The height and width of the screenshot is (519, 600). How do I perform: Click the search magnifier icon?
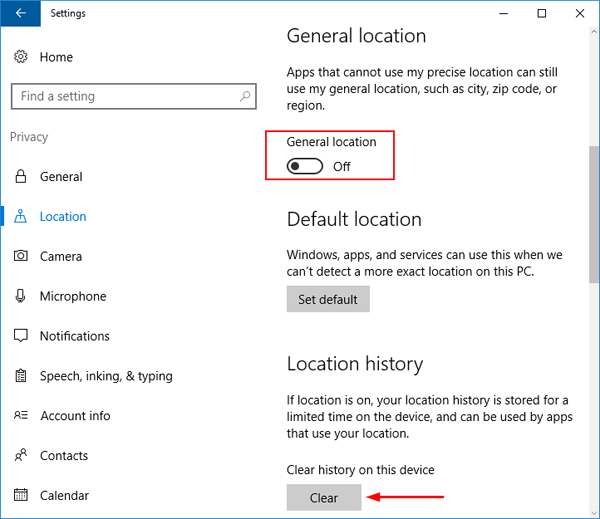(x=245, y=97)
